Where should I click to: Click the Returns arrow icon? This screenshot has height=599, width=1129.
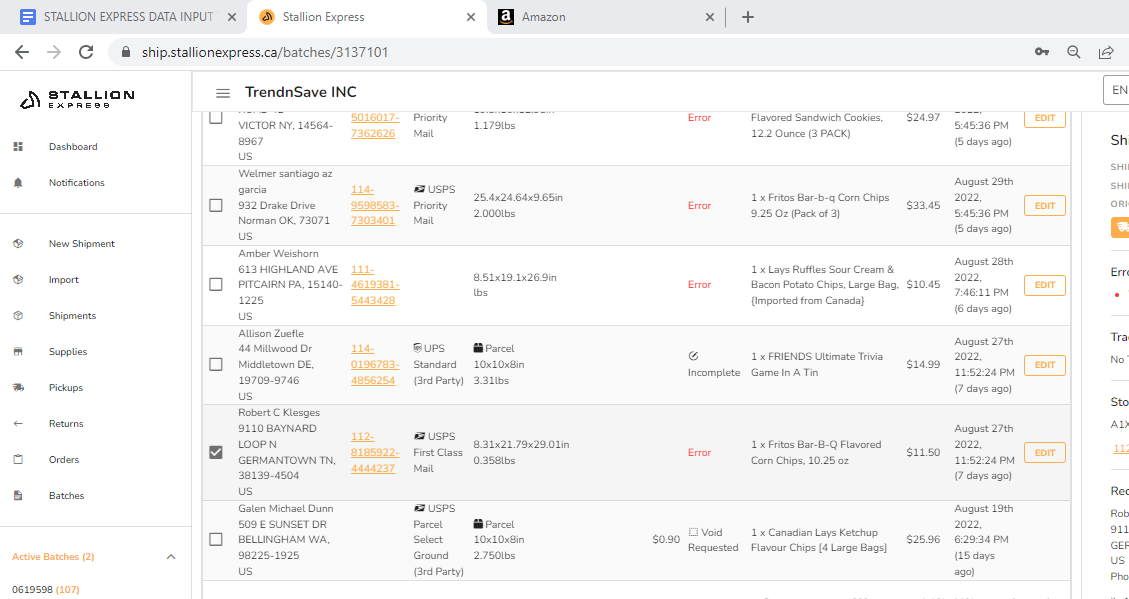(x=18, y=424)
